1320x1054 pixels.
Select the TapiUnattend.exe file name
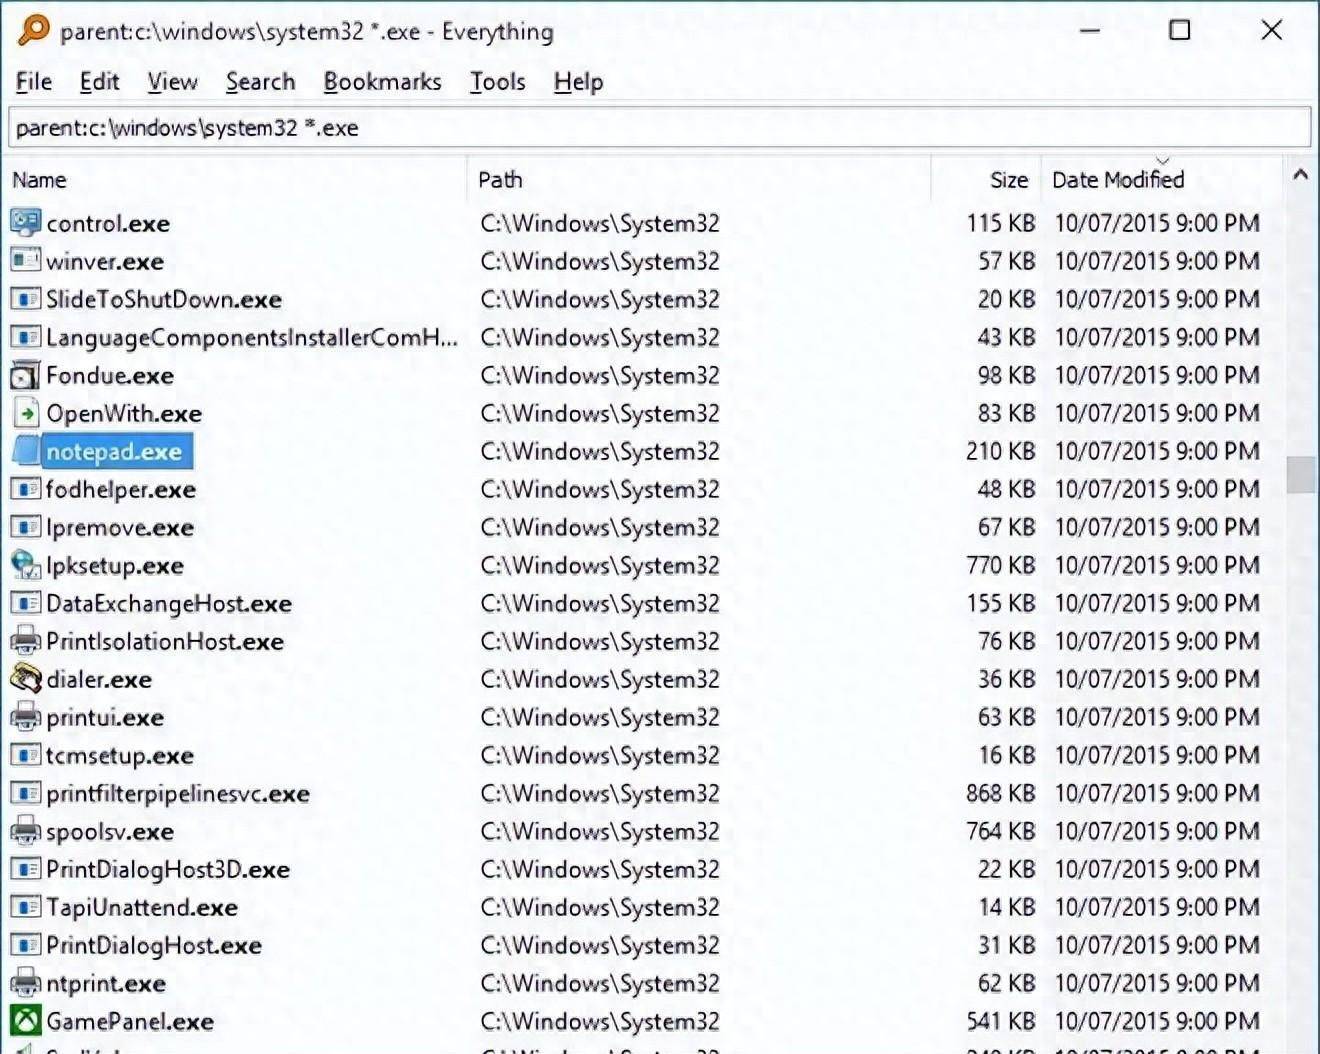(x=142, y=907)
